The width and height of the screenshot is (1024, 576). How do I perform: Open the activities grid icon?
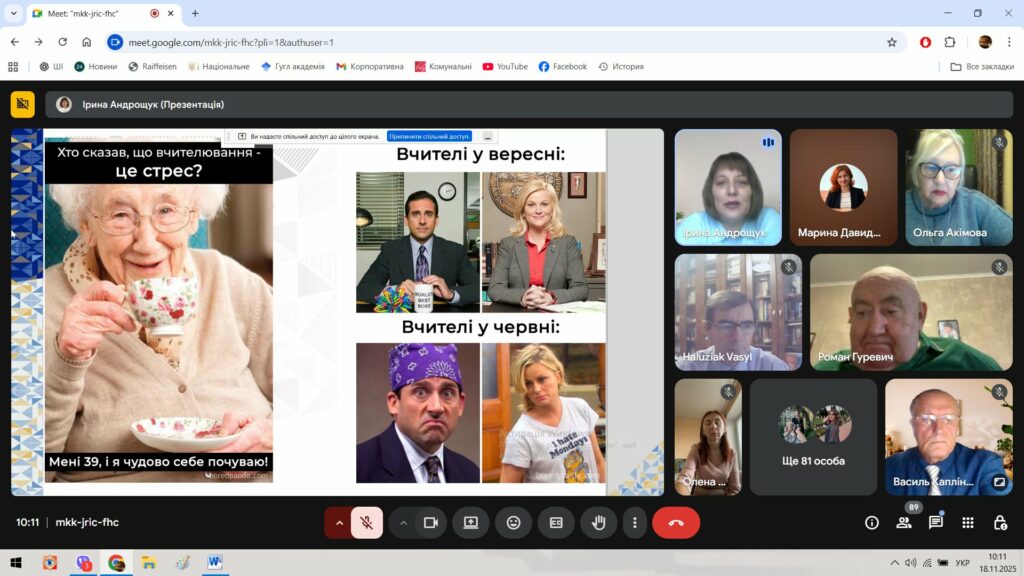pos(968,522)
